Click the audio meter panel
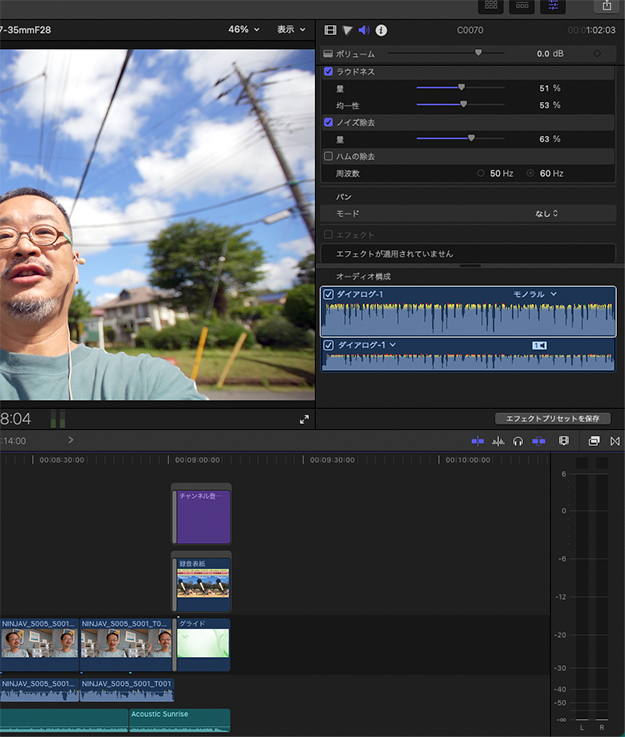 [x=588, y=594]
